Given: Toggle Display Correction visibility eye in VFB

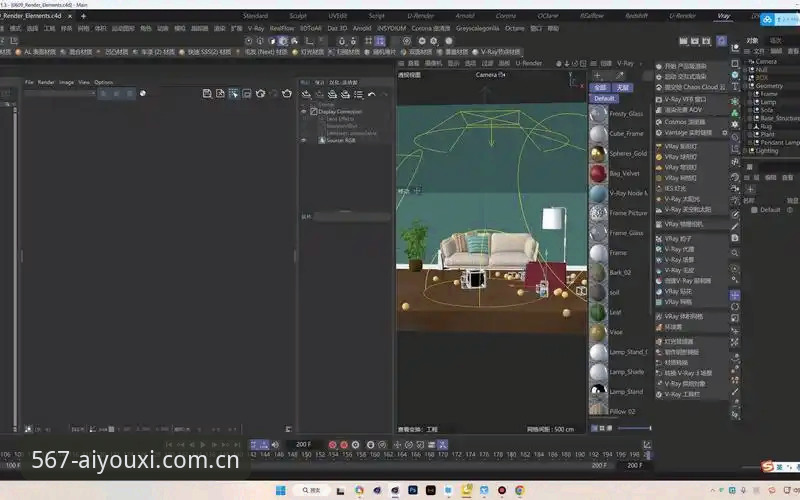Looking at the screenshot, I should click(304, 111).
